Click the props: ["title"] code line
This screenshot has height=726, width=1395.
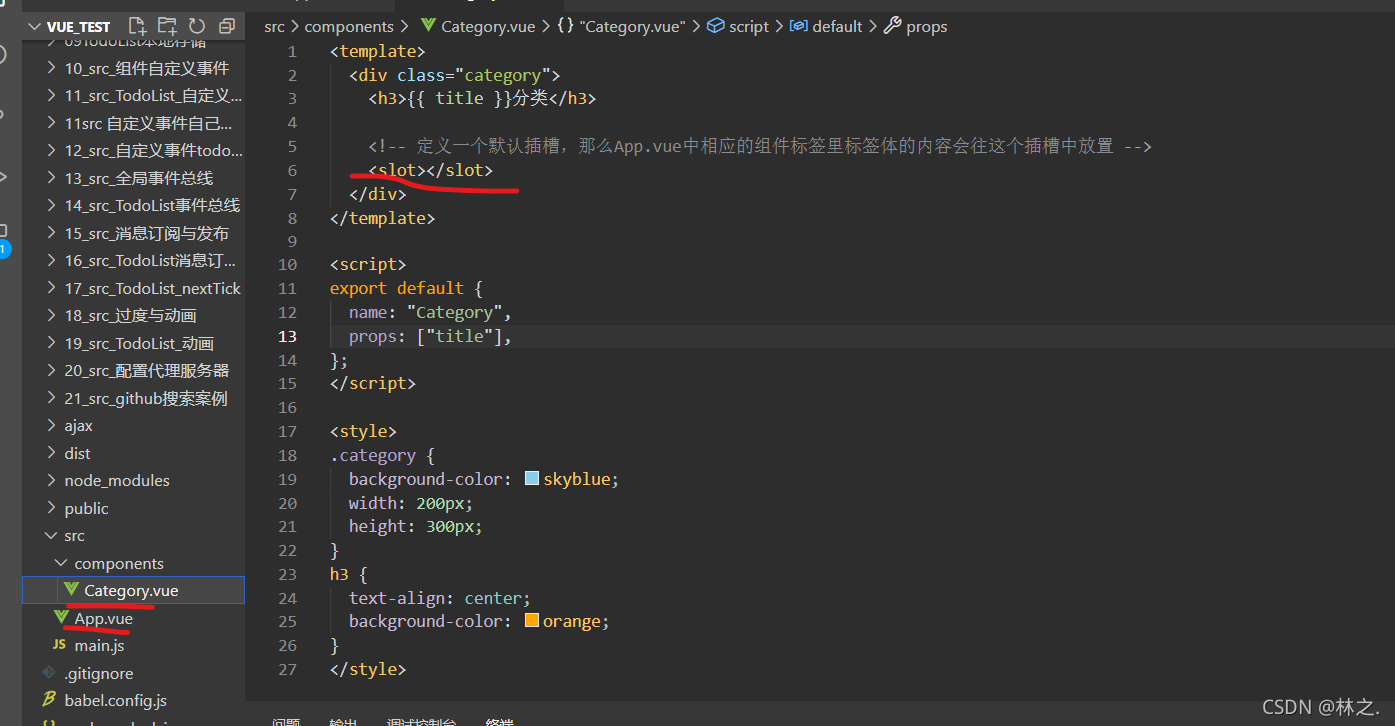pyautogui.click(x=431, y=336)
